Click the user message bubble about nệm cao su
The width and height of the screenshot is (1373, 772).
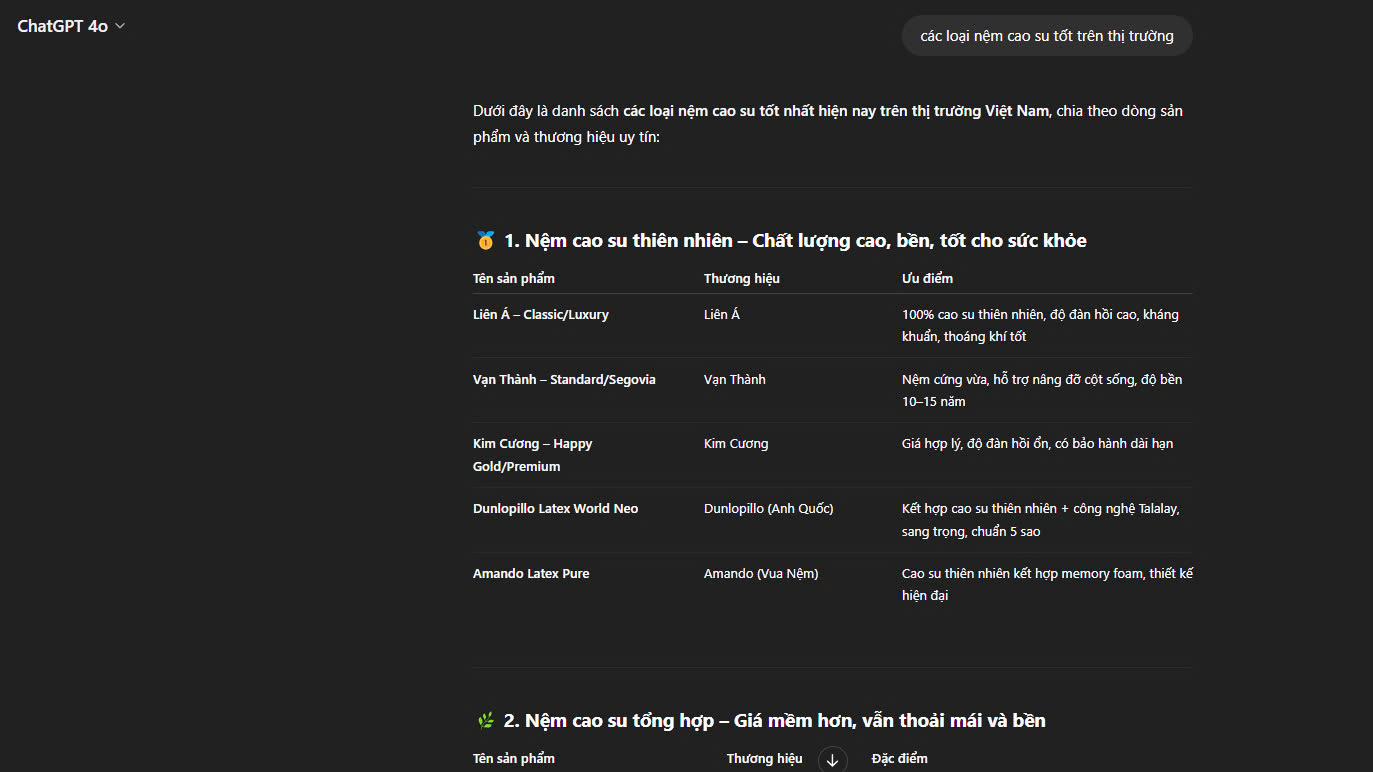coord(1047,36)
